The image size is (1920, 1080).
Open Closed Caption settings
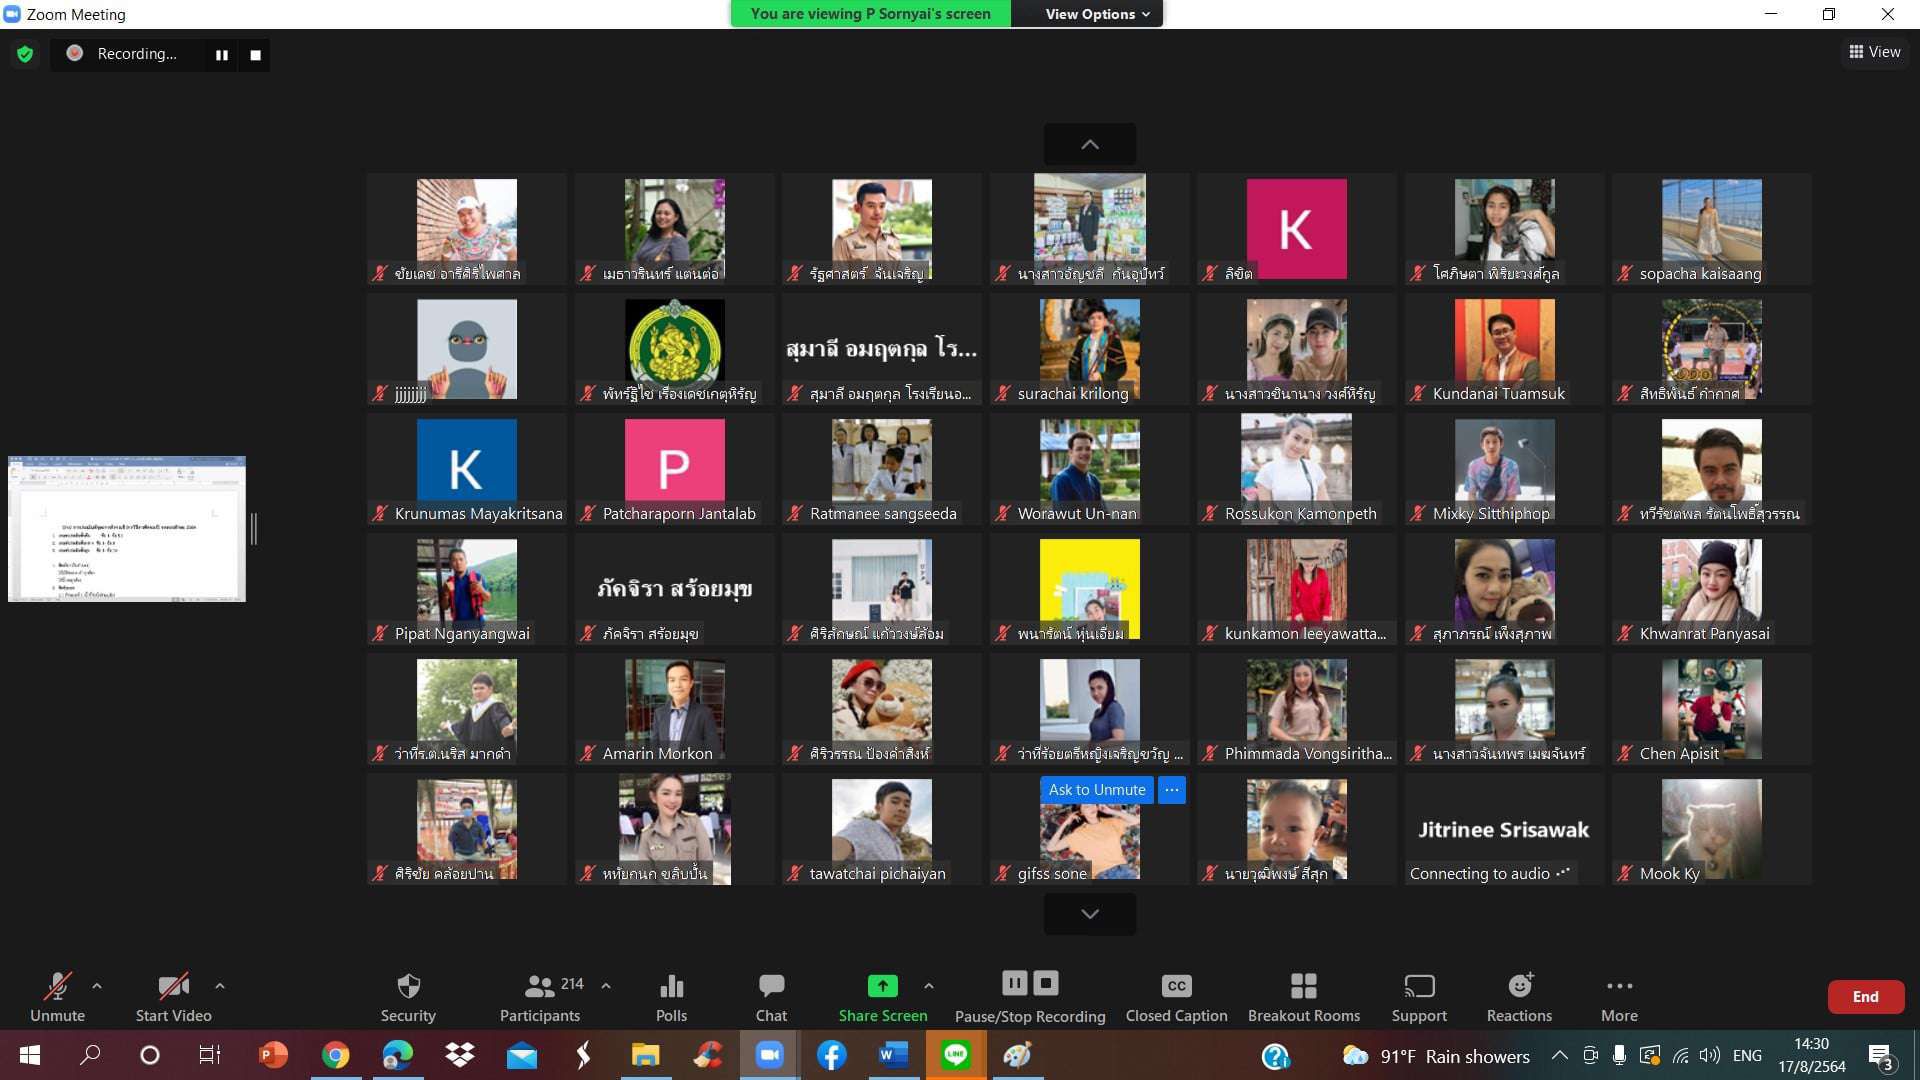[1176, 986]
